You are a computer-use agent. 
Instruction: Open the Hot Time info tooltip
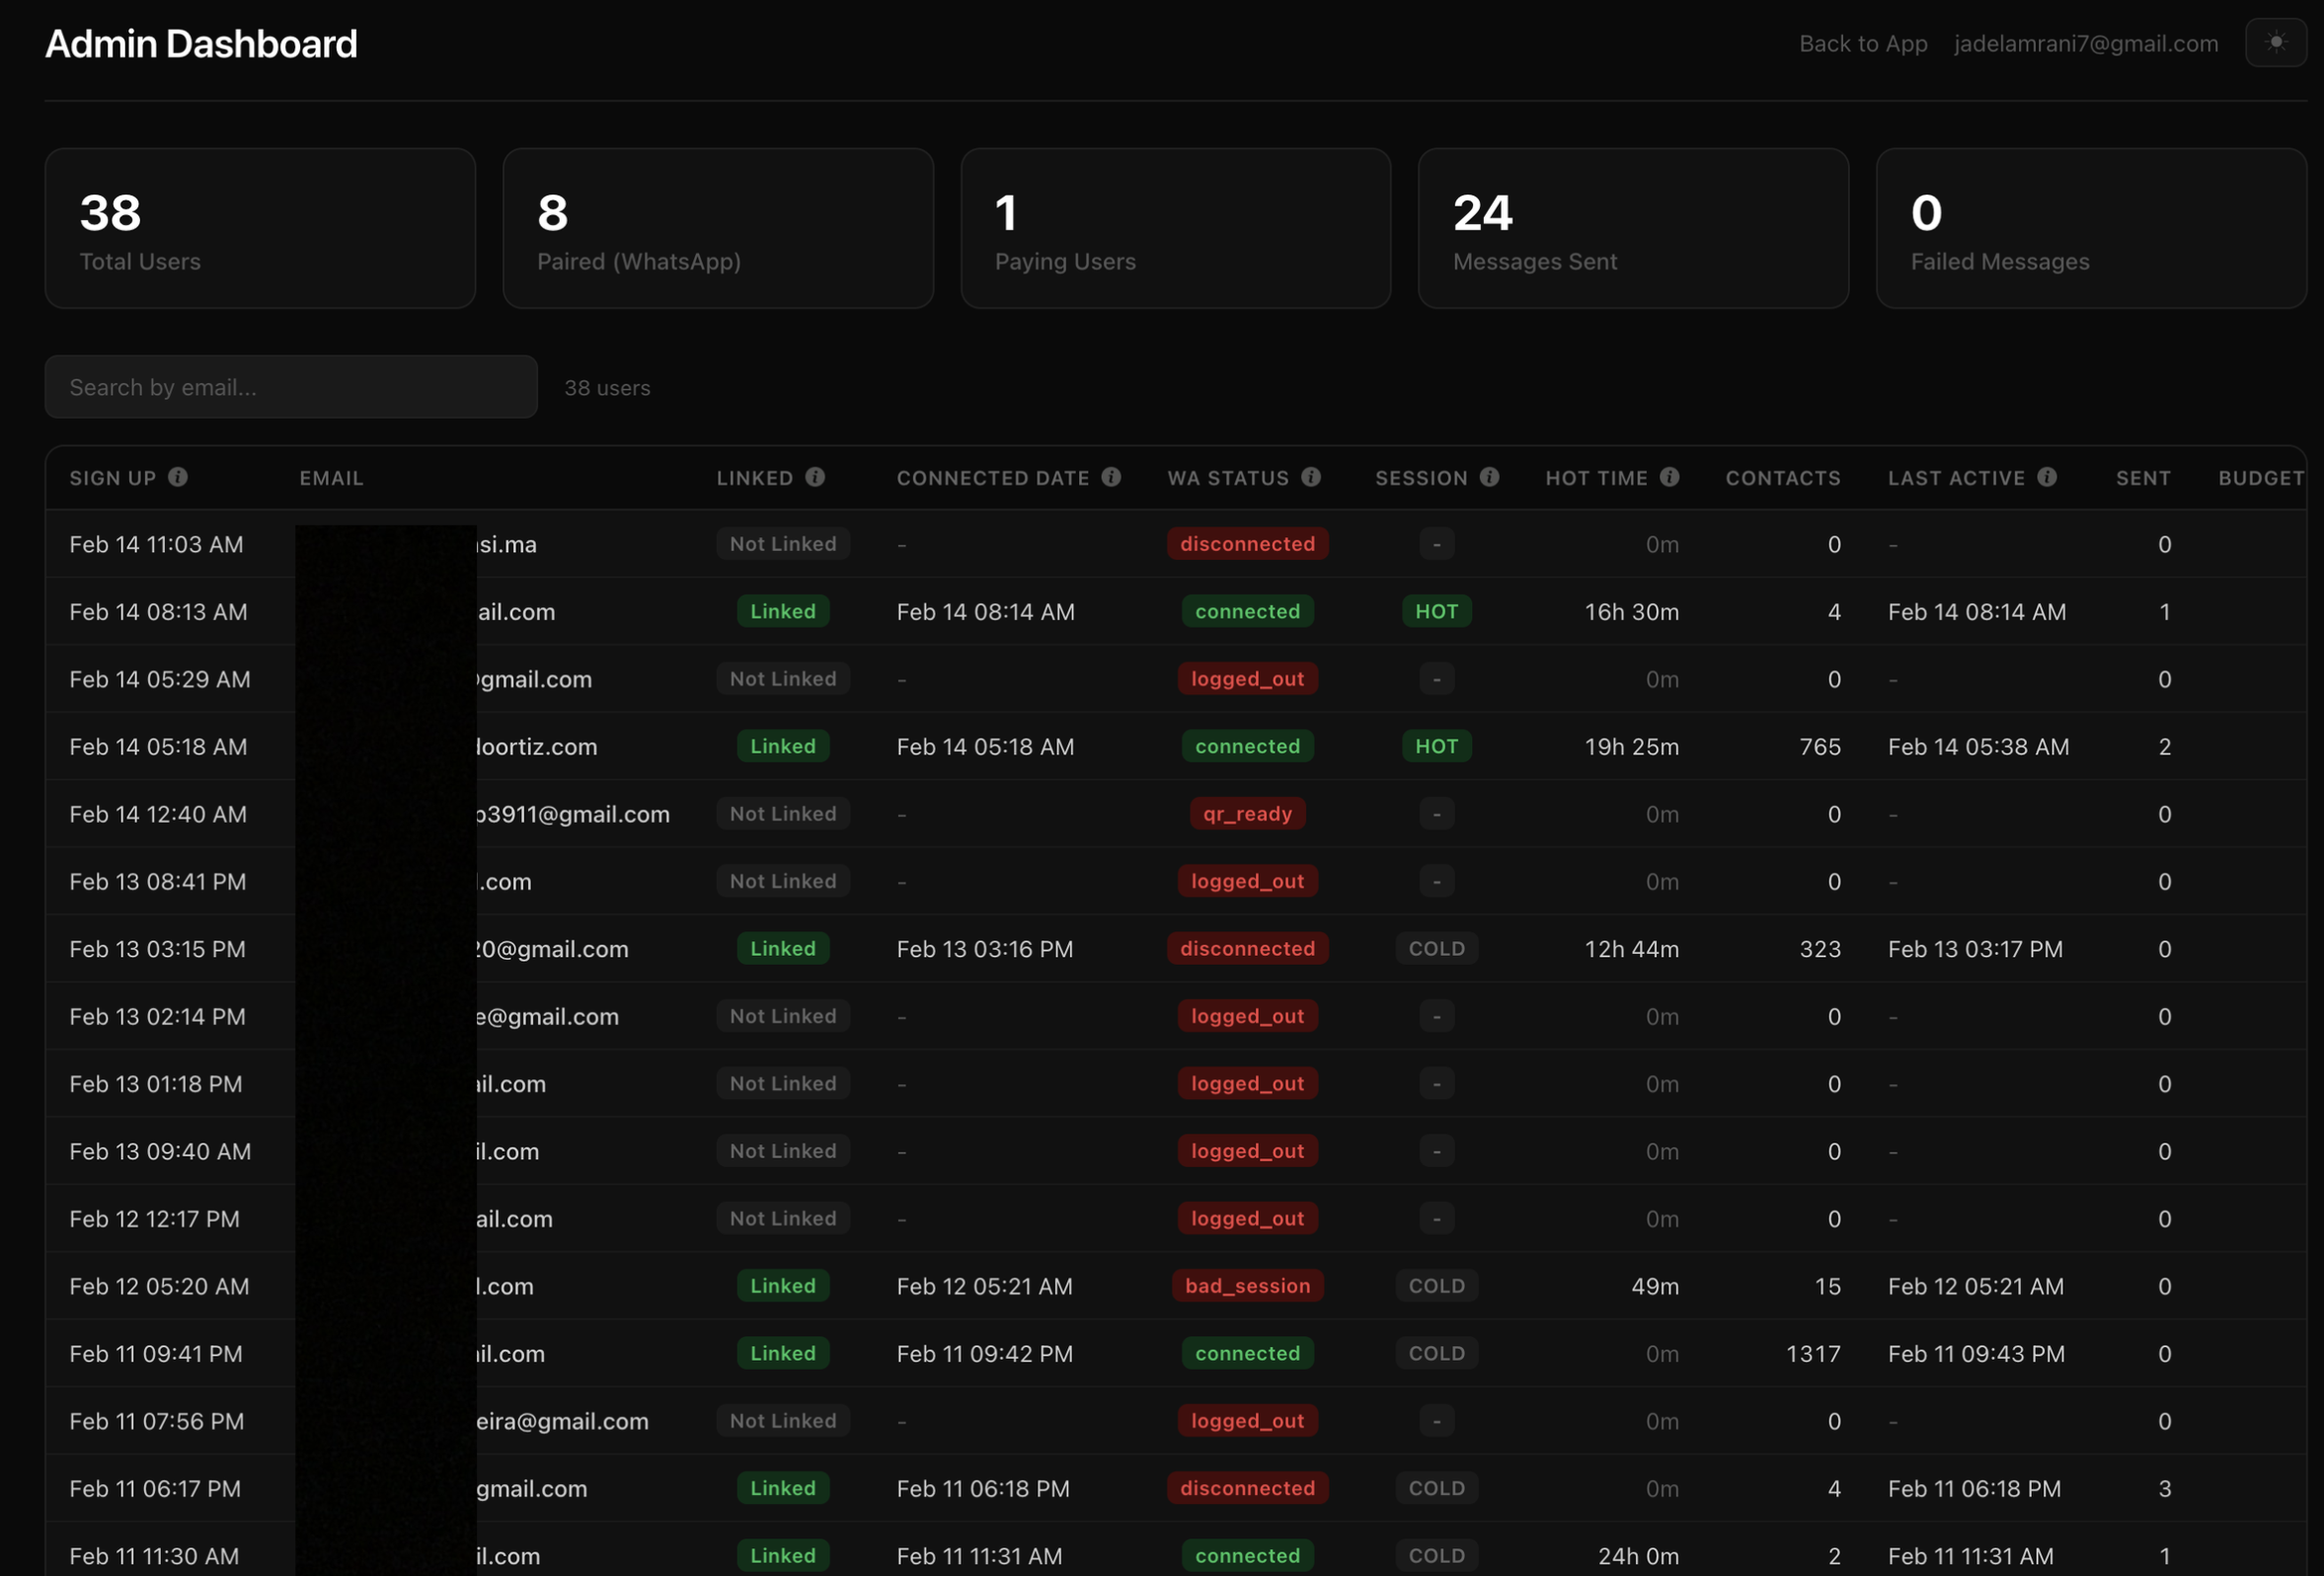click(x=1671, y=477)
